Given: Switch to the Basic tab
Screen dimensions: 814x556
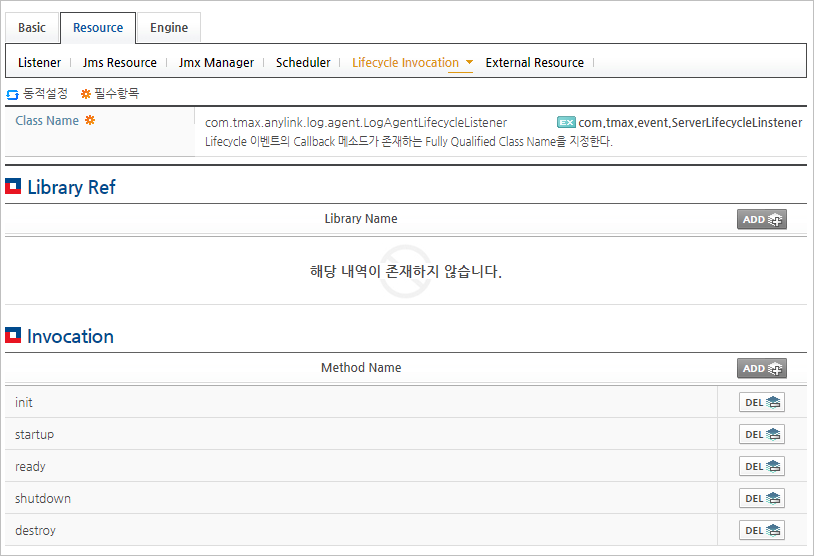Looking at the screenshot, I should click(32, 28).
